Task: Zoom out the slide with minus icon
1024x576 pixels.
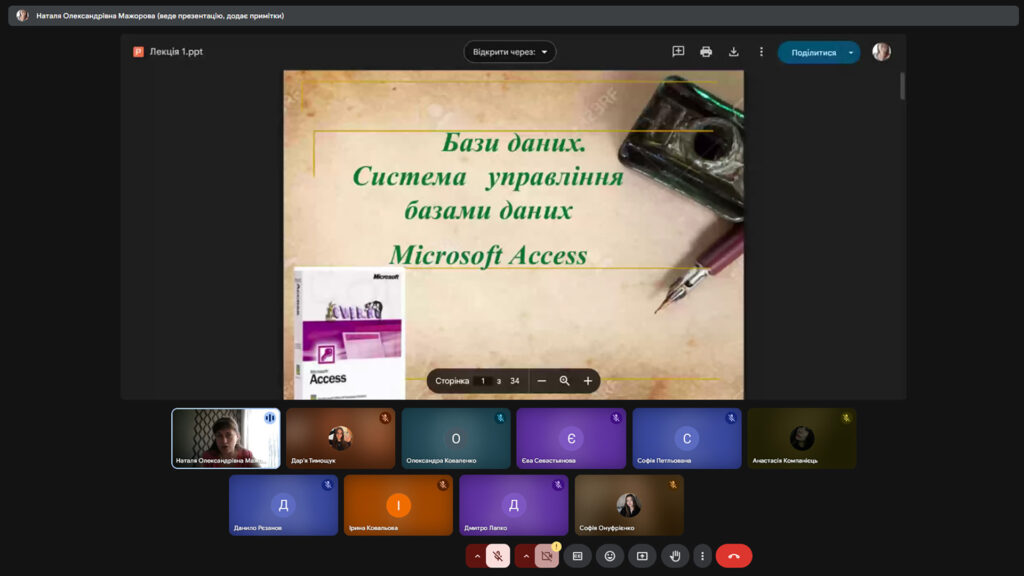Action: tap(541, 381)
